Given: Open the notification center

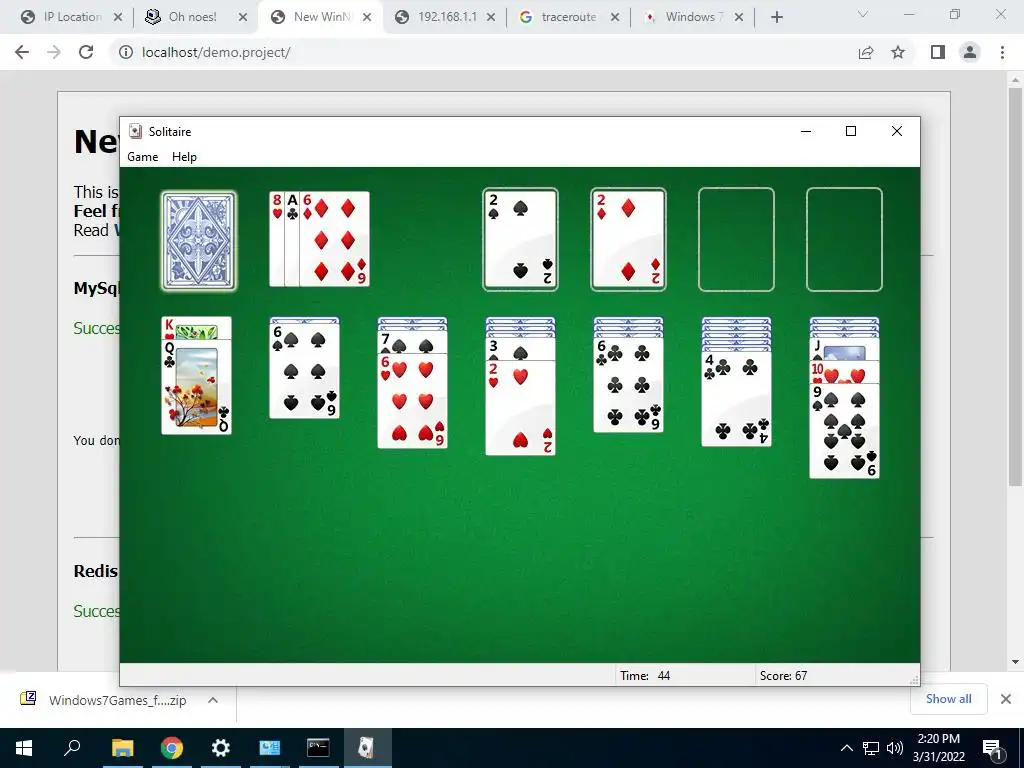Looking at the screenshot, I should (992, 748).
